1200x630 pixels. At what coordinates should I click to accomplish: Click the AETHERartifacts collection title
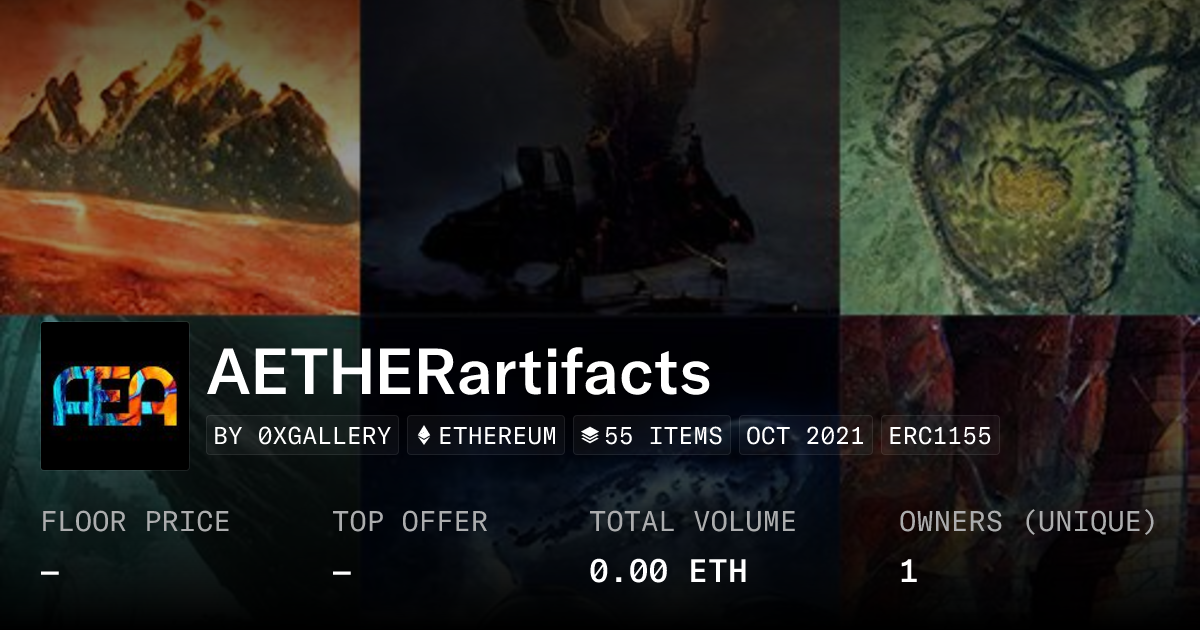click(459, 373)
